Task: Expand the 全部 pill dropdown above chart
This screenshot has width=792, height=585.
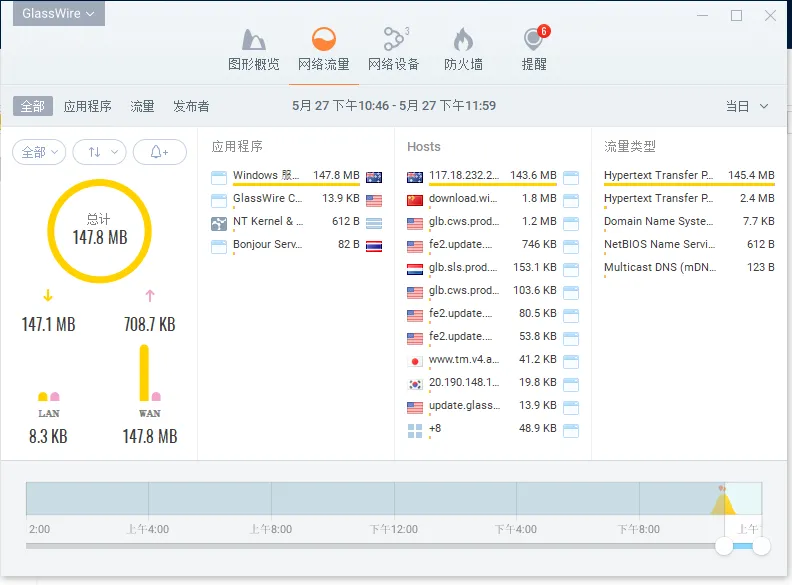Action: (39, 152)
